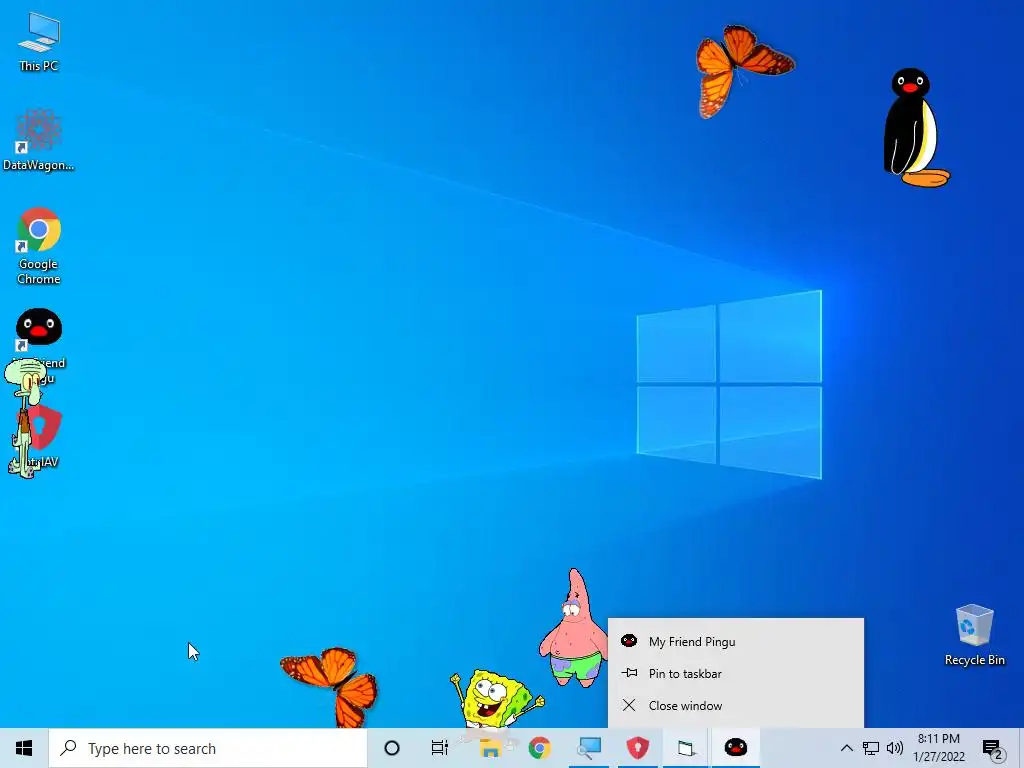Click the Pingu penguin character on desktop
This screenshot has height=768, width=1024.
pyautogui.click(x=916, y=128)
